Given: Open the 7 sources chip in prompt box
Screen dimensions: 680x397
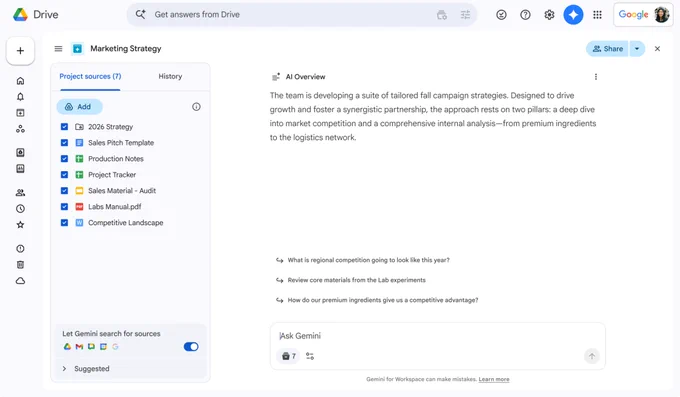Looking at the screenshot, I should 288,356.
